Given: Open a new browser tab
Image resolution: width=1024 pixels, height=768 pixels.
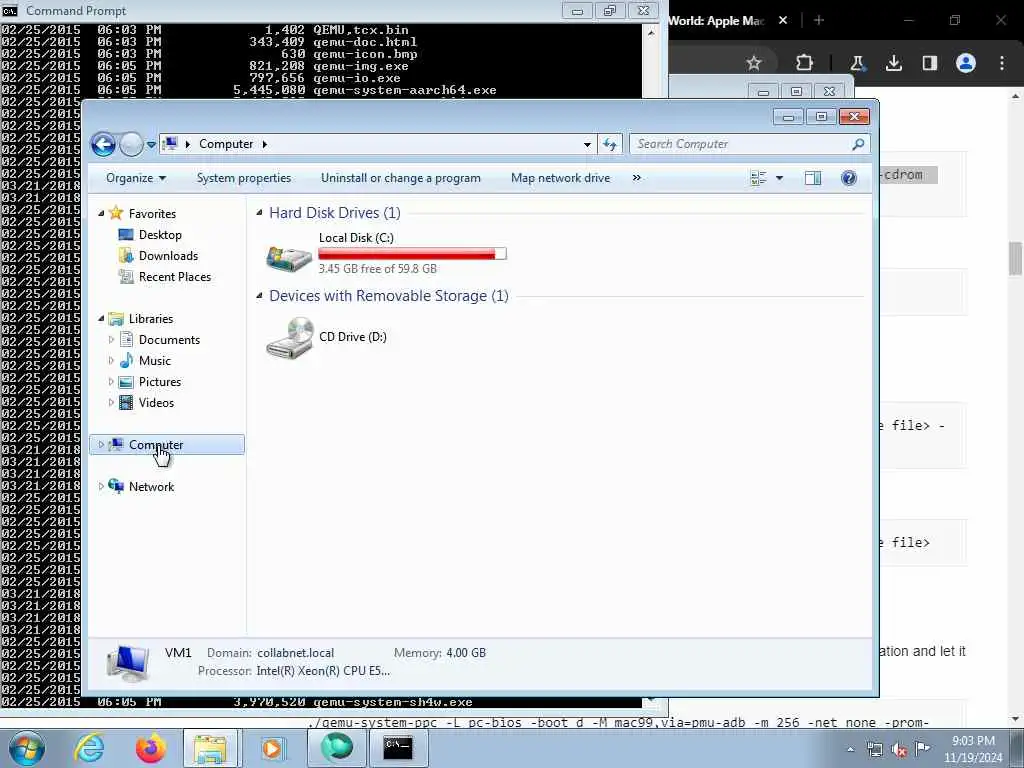Looking at the screenshot, I should point(819,20).
